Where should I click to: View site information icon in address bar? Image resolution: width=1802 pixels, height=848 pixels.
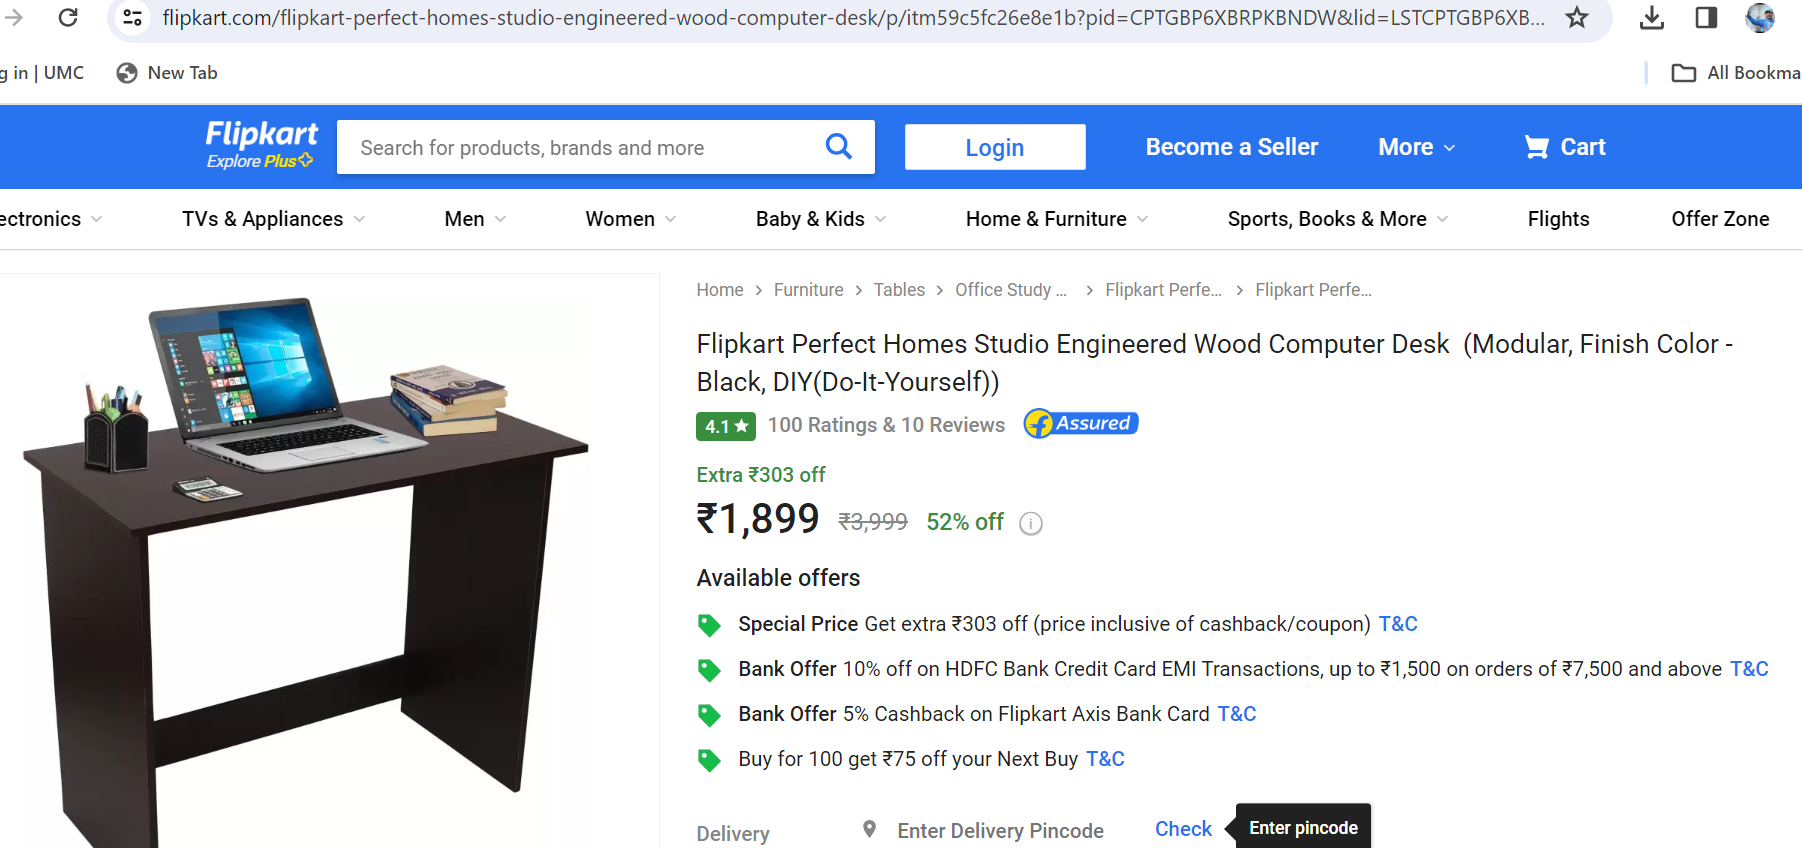(132, 17)
